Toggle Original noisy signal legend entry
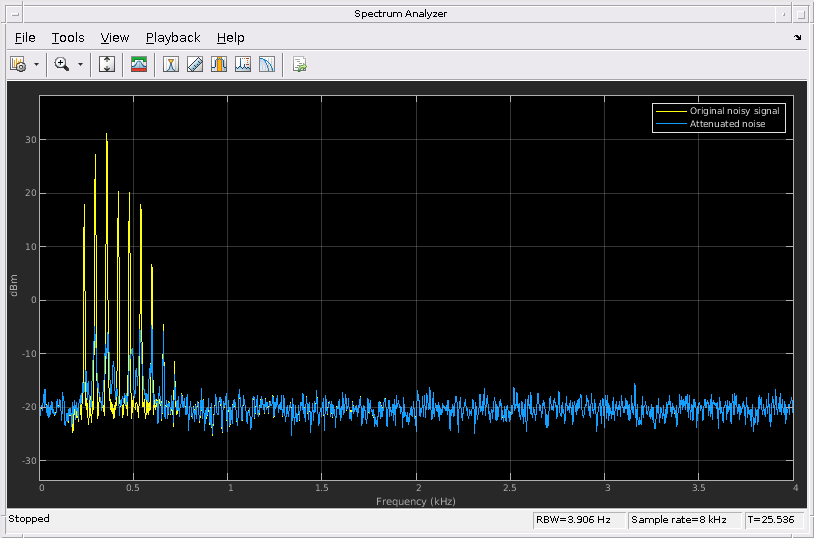 [734, 111]
